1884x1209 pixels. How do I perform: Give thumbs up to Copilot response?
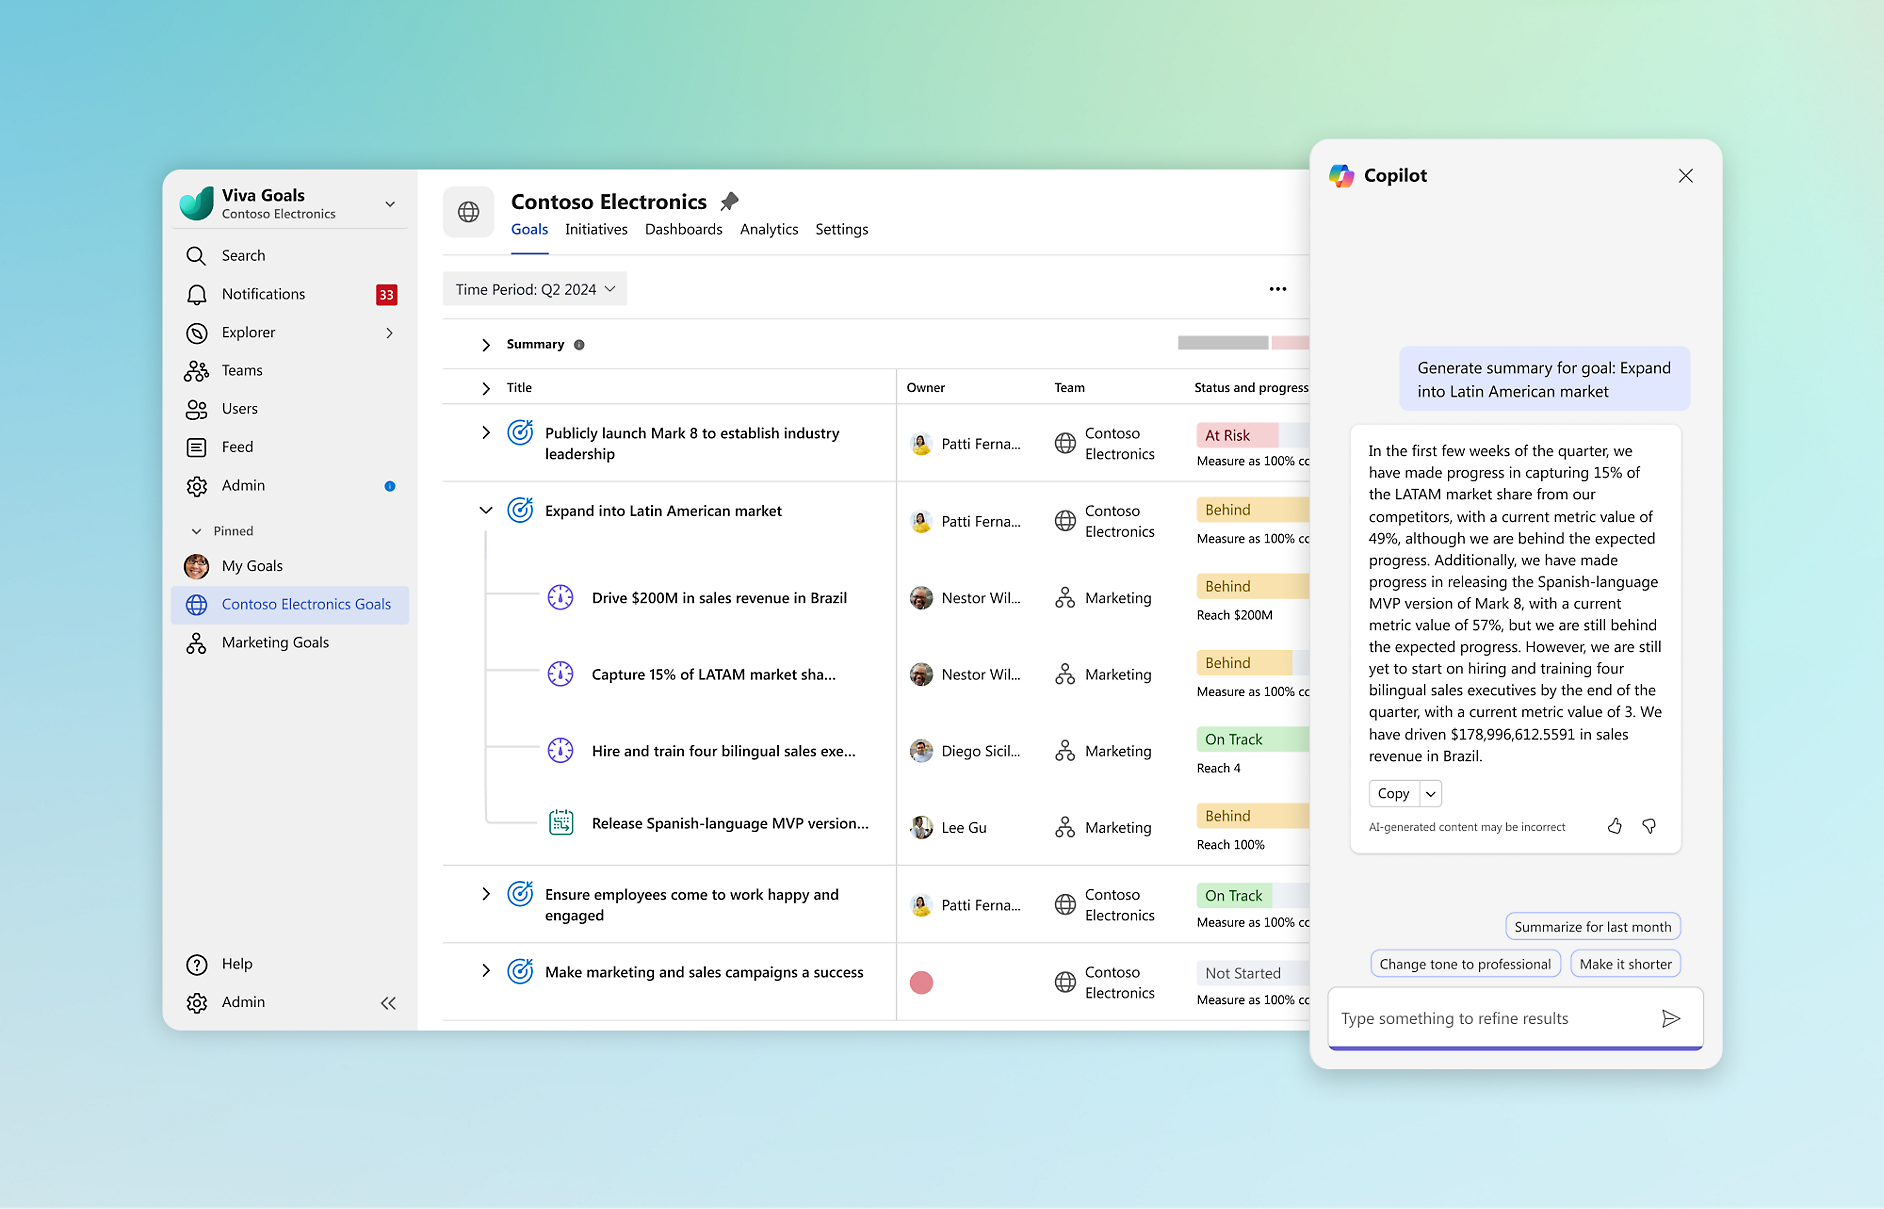tap(1614, 826)
